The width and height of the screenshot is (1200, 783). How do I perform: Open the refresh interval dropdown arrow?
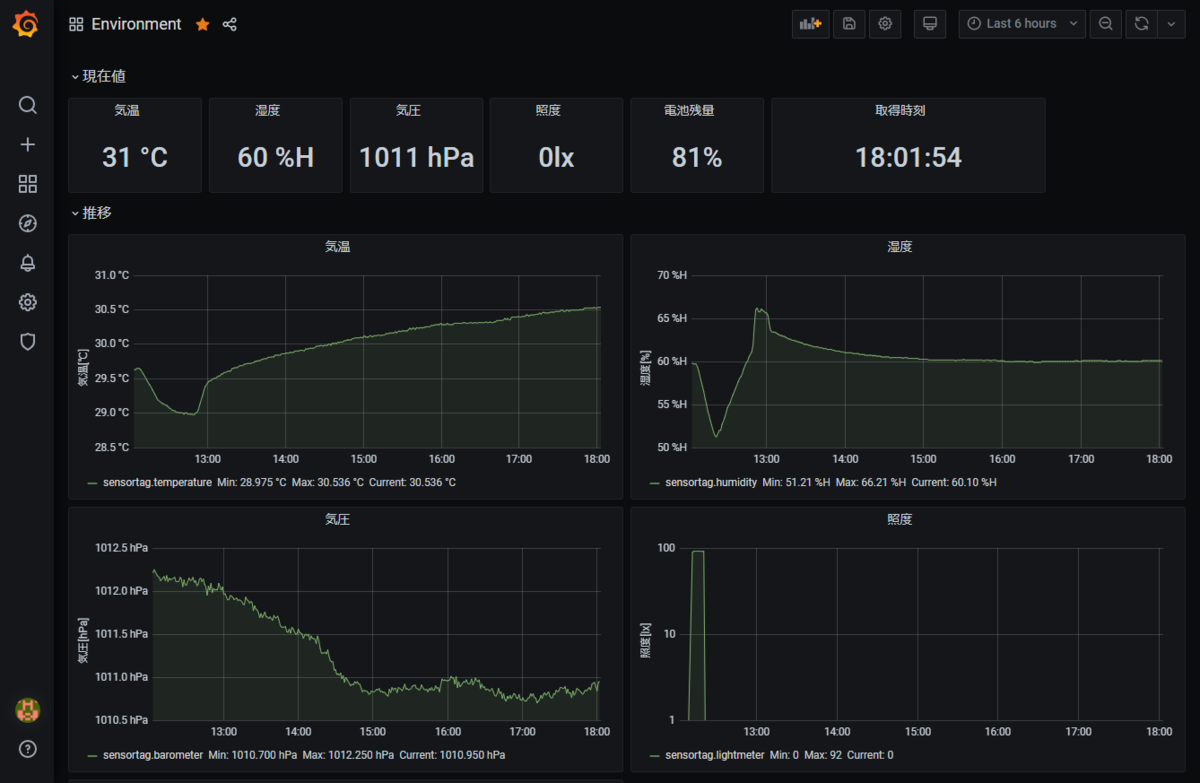point(1171,24)
